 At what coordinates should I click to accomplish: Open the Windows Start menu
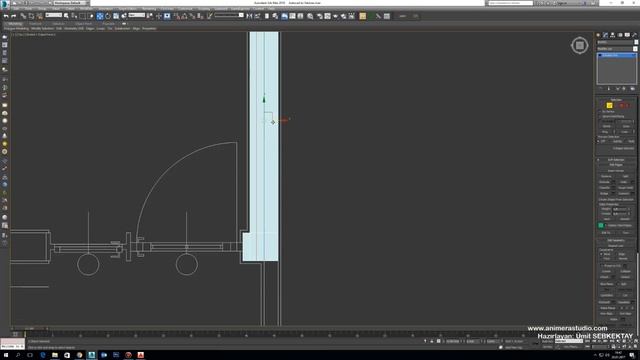6,355
